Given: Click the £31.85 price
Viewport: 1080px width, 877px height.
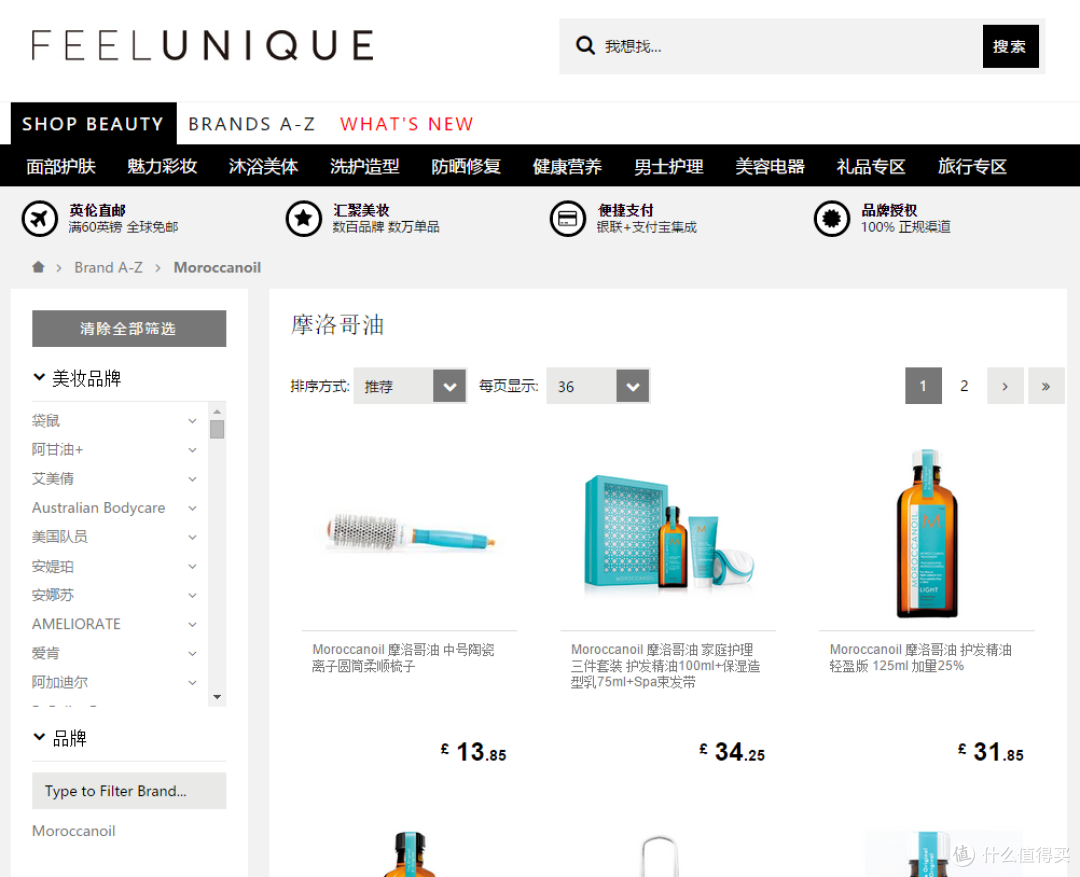Looking at the screenshot, I should [990, 752].
